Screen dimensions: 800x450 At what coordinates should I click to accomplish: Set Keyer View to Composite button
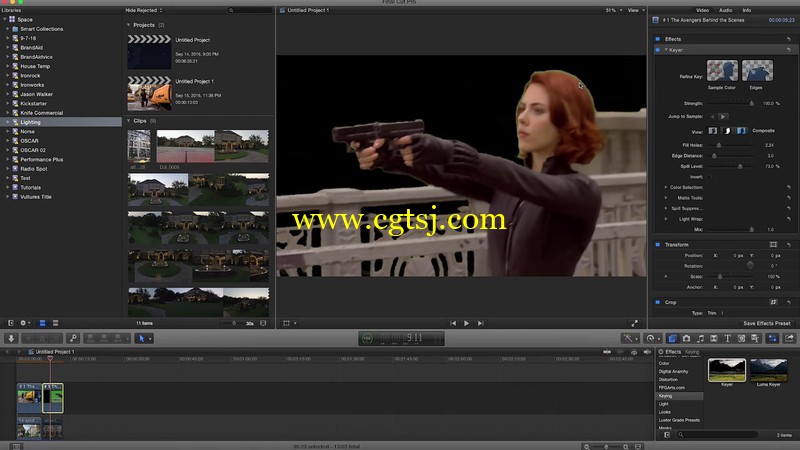[741, 131]
